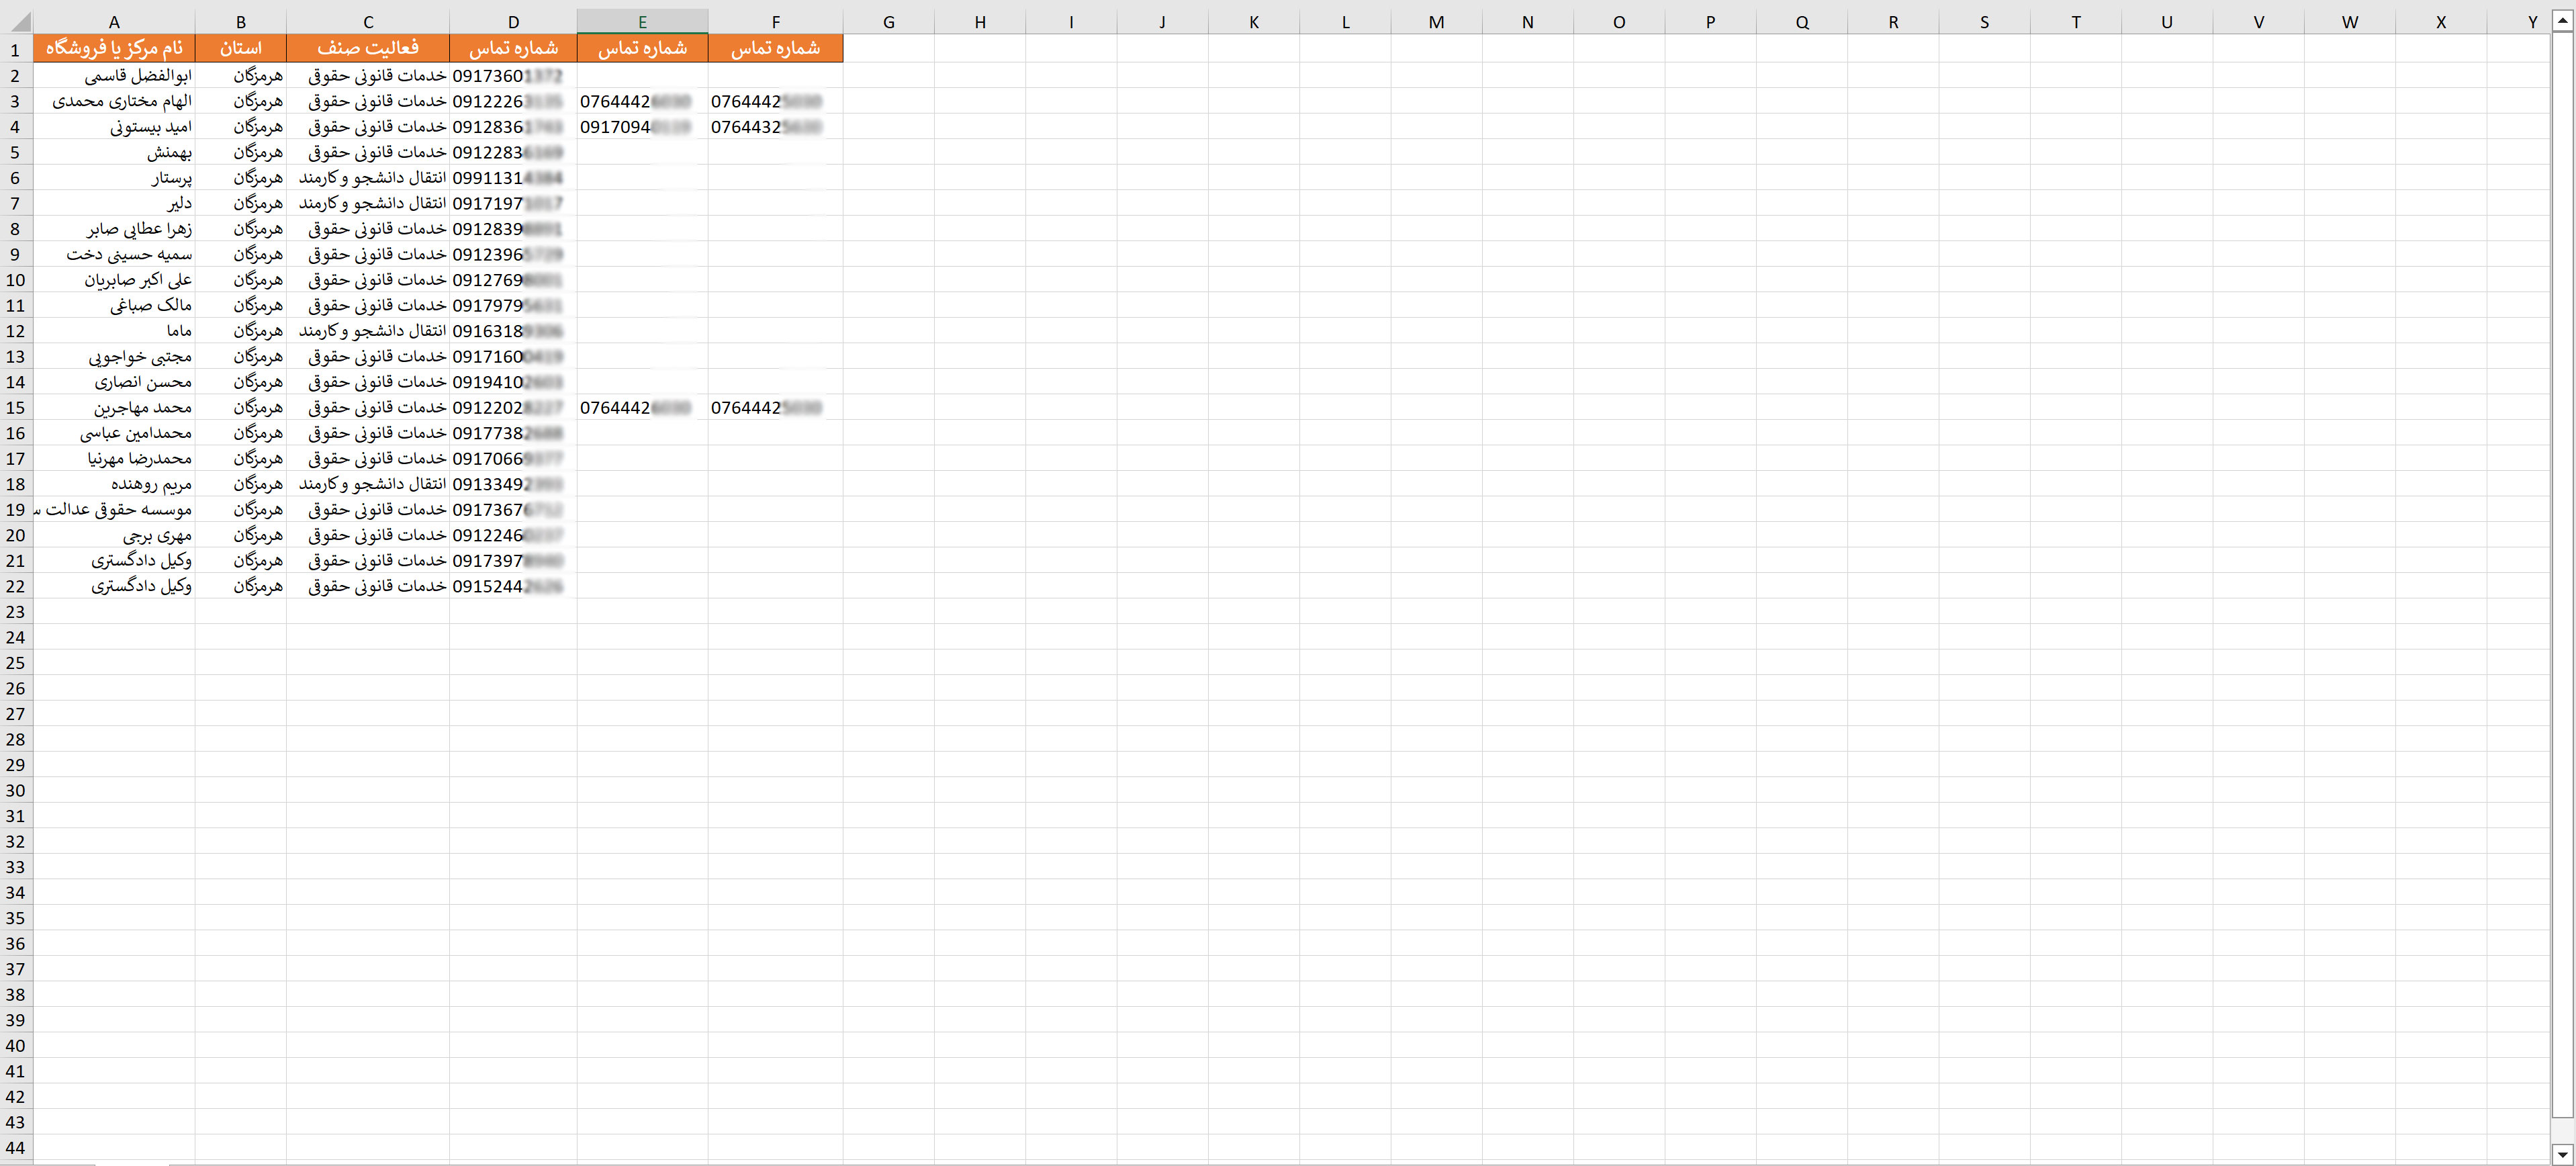Select 'وکیل دادگستری' cell in row 21
2576x1166 pixels.
[x=114, y=560]
